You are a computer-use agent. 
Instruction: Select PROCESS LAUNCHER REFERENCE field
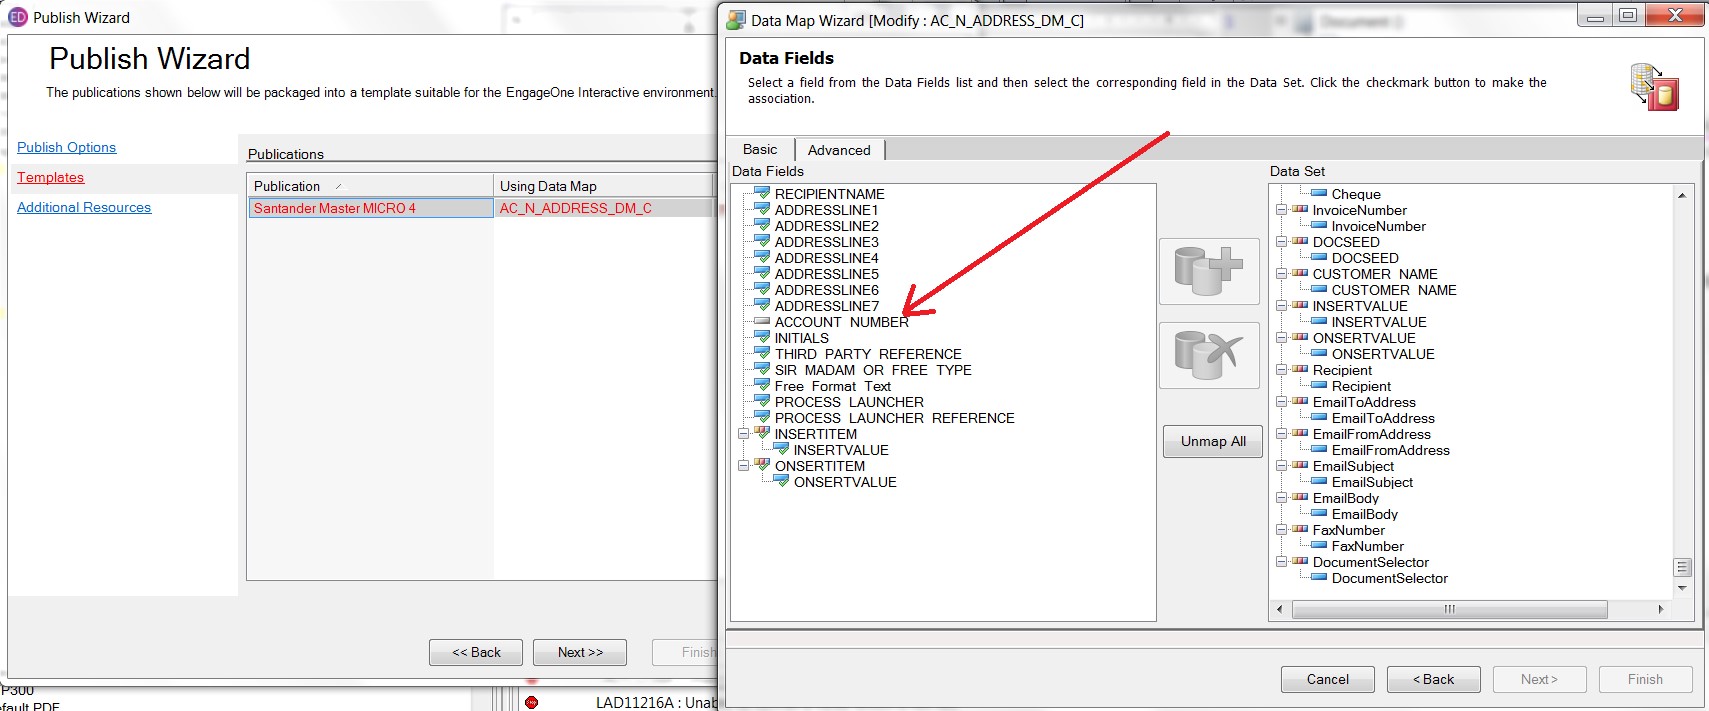click(894, 418)
